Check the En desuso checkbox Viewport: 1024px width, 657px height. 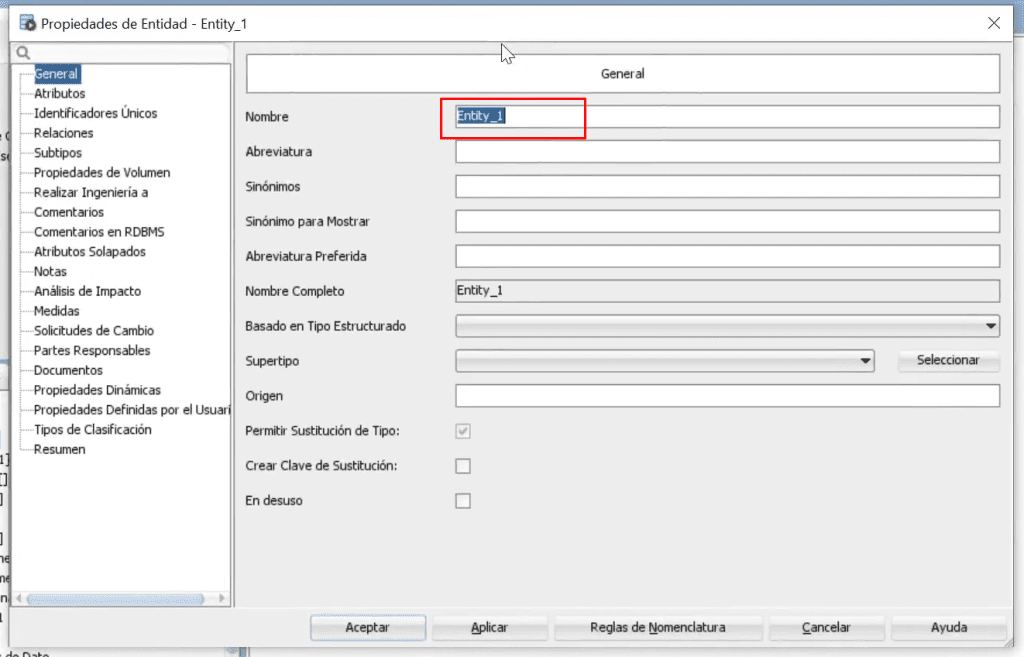pos(463,501)
